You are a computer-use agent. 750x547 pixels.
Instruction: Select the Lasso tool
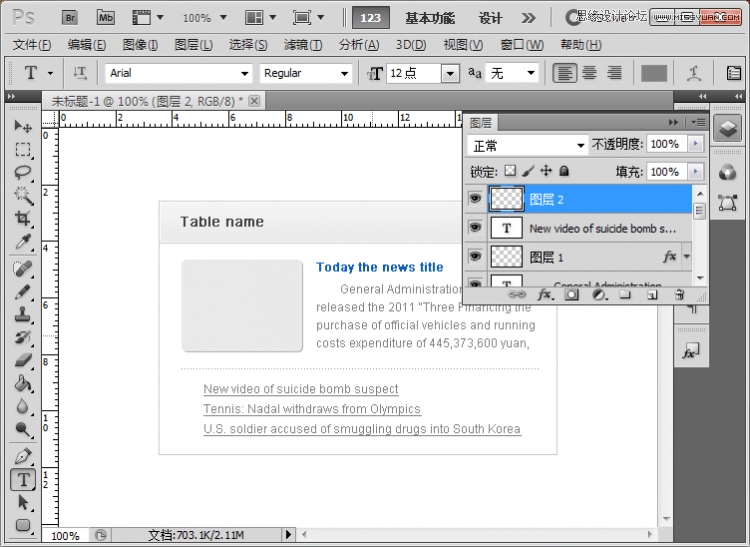22,173
